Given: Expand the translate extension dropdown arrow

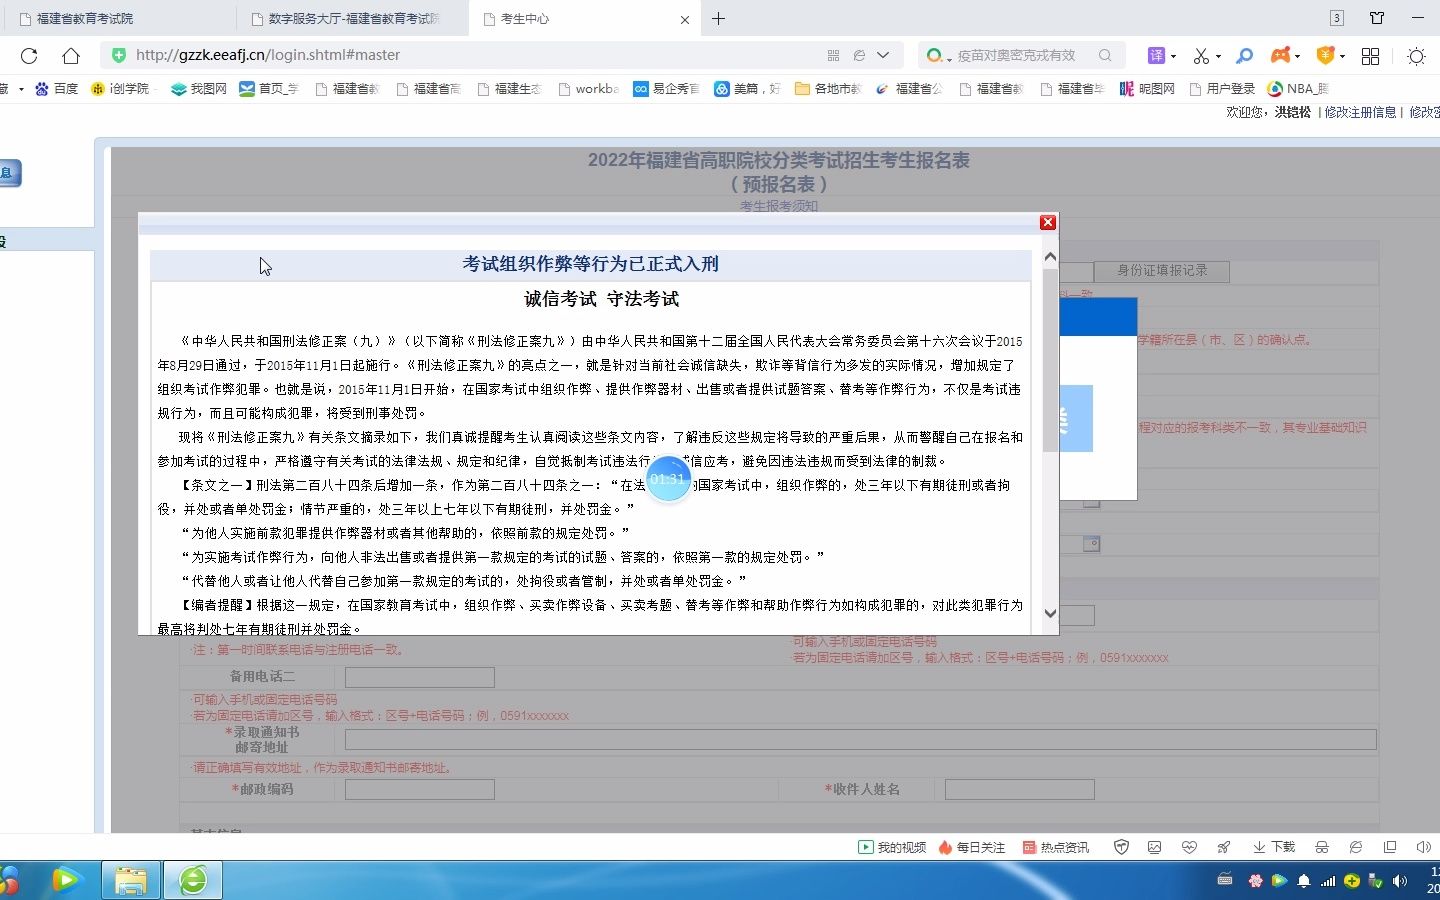Looking at the screenshot, I should tap(1173, 56).
